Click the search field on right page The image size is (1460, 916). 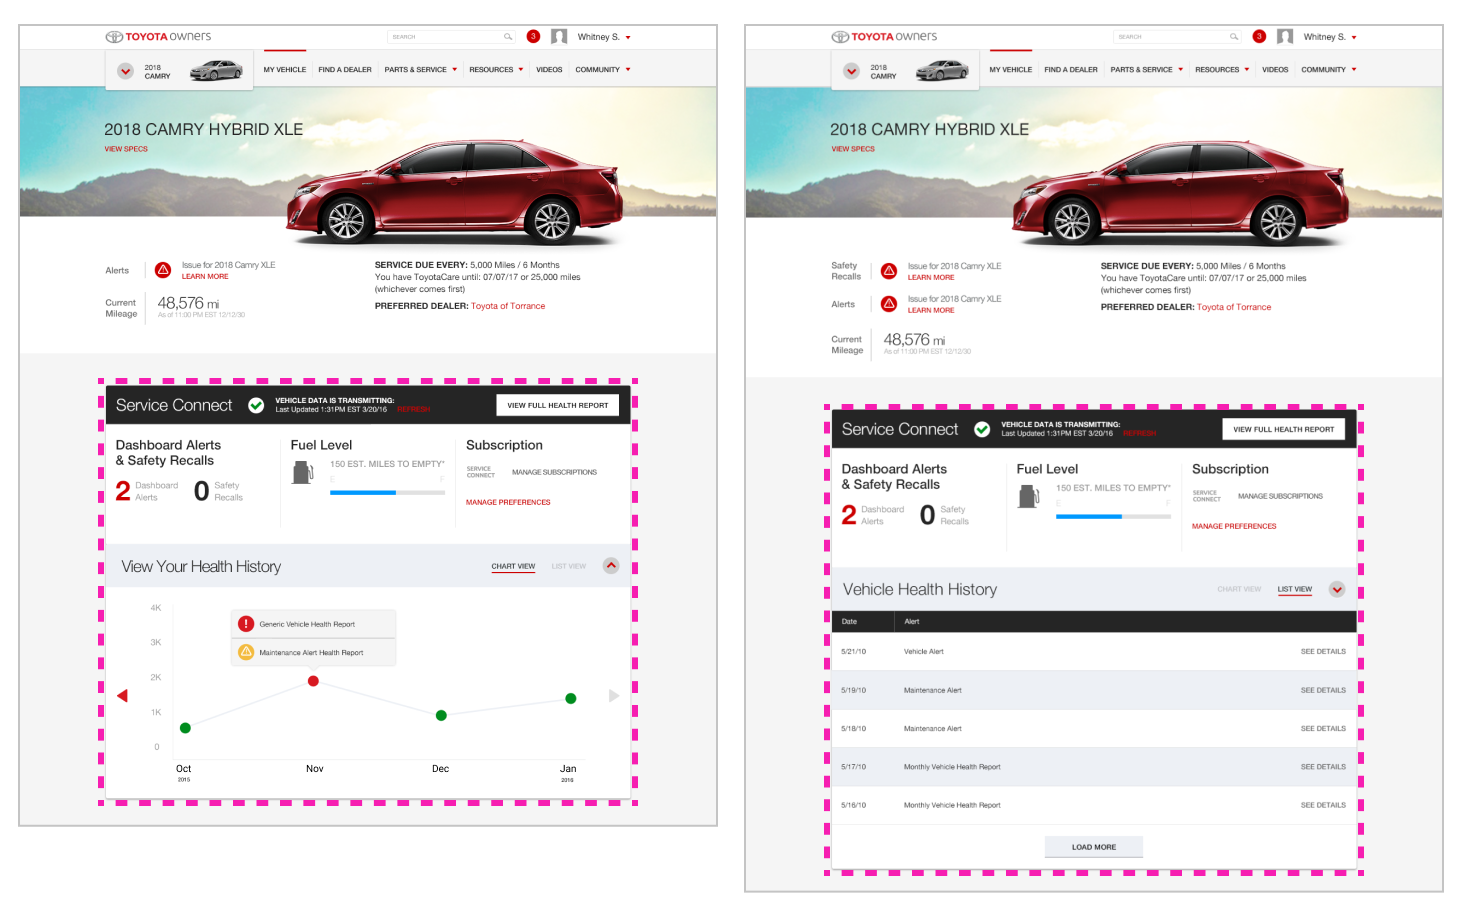pyautogui.click(x=1178, y=37)
